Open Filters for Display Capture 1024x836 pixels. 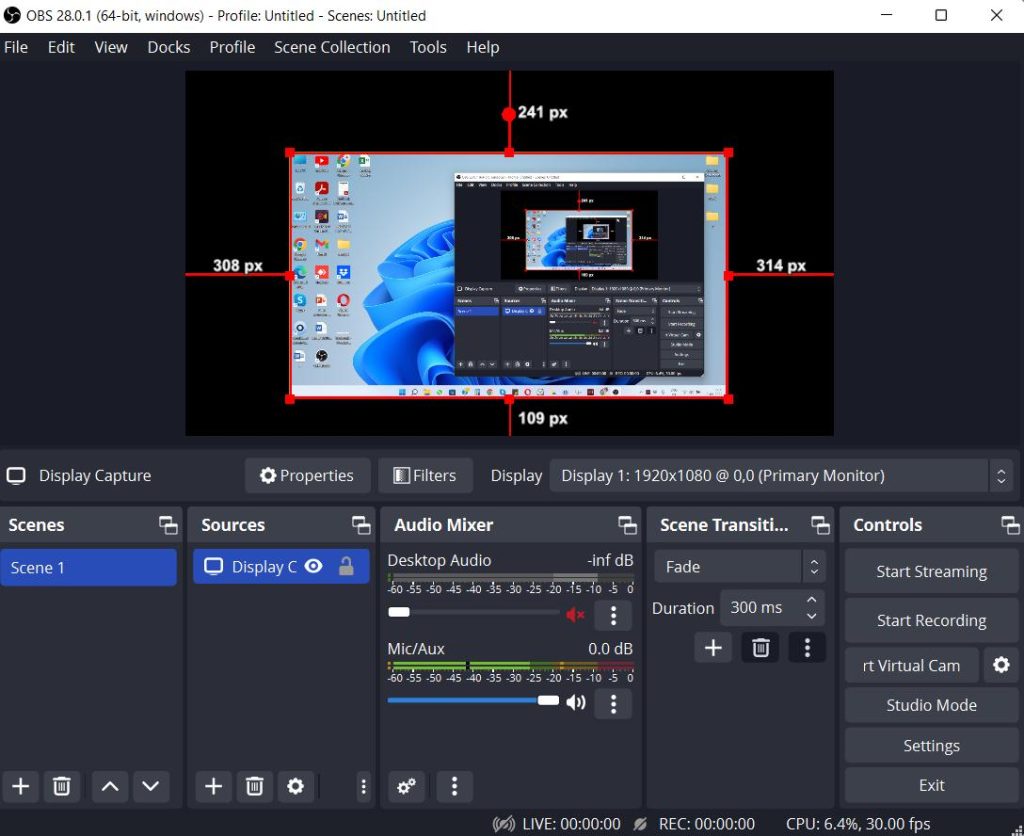[x=425, y=475]
